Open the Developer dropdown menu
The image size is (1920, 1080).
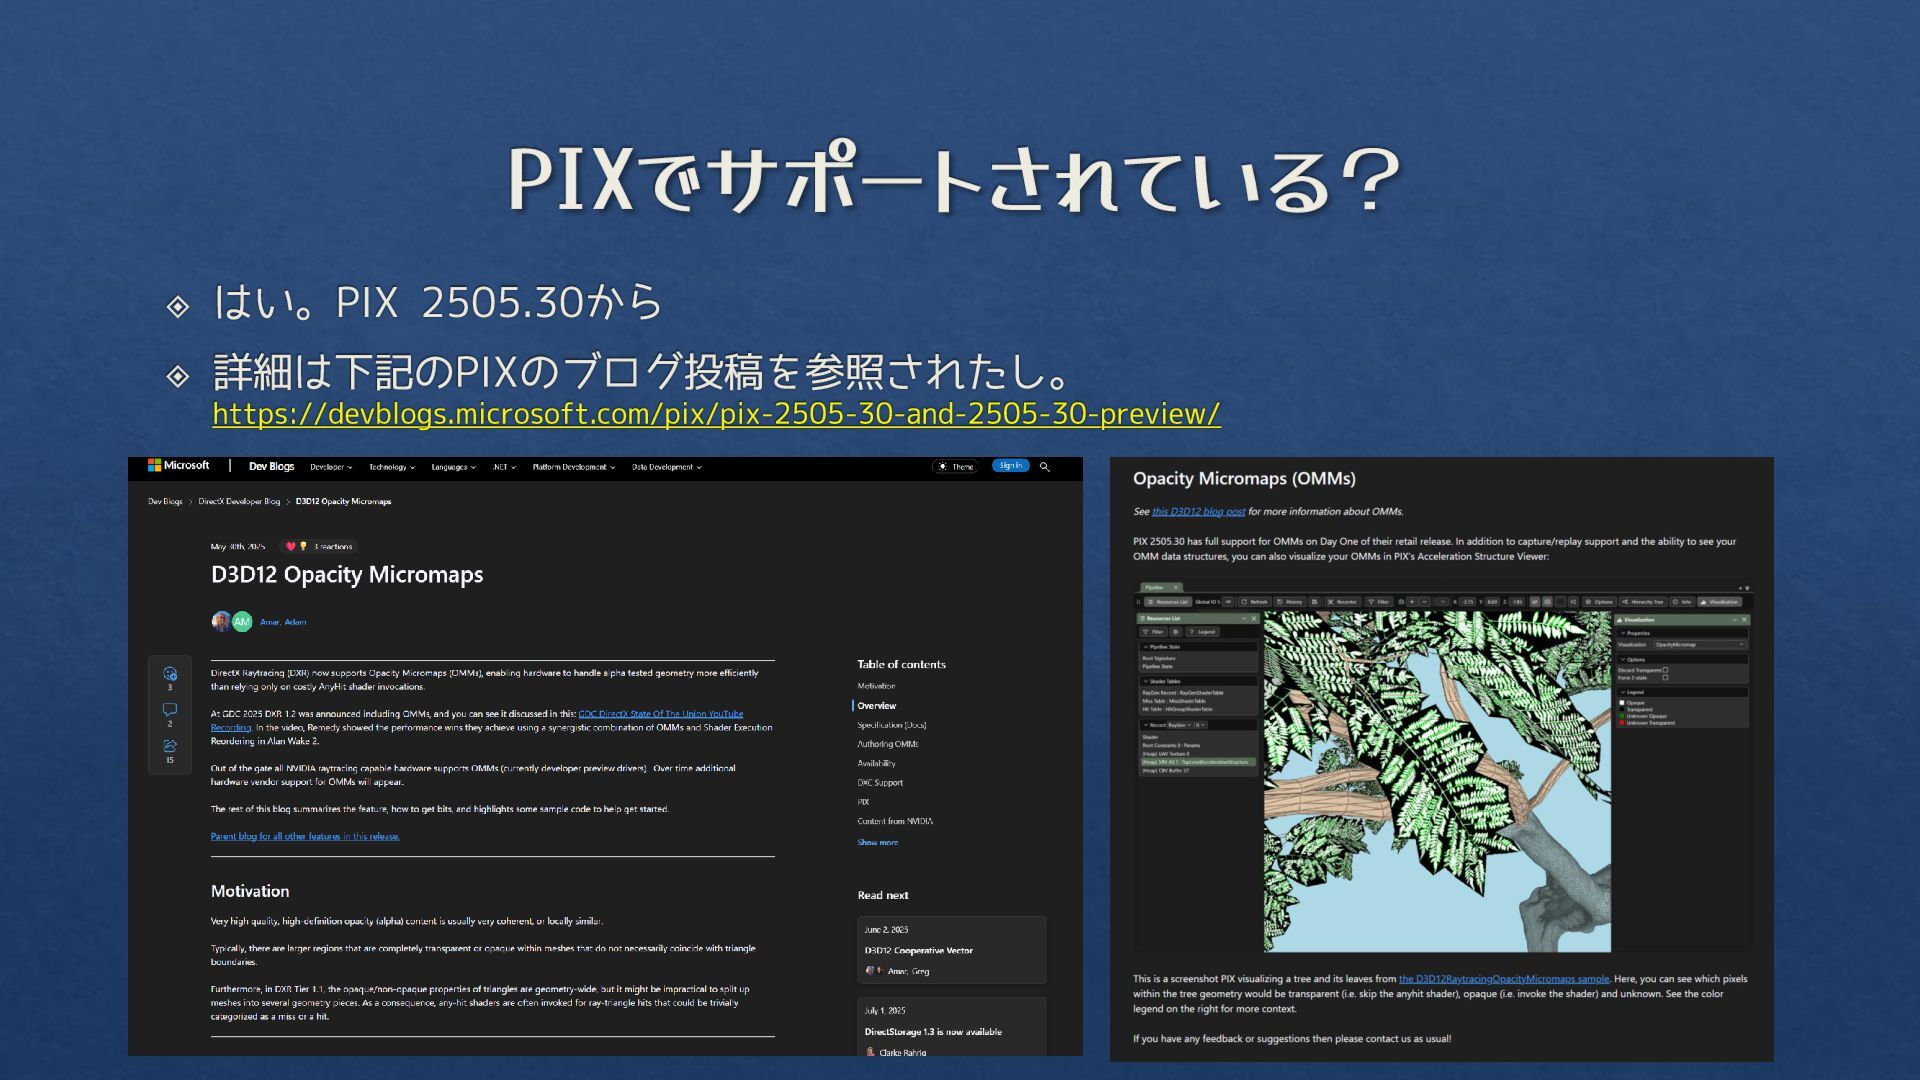[331, 467]
